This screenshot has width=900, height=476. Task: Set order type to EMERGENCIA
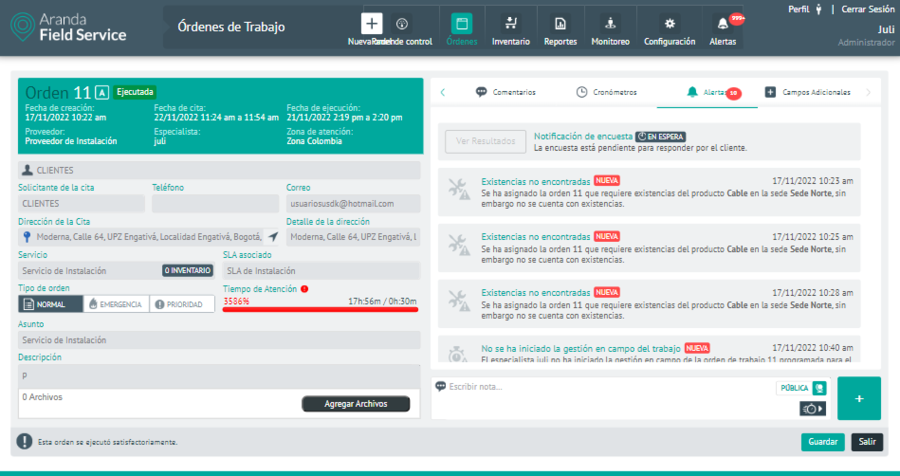[x=115, y=304]
